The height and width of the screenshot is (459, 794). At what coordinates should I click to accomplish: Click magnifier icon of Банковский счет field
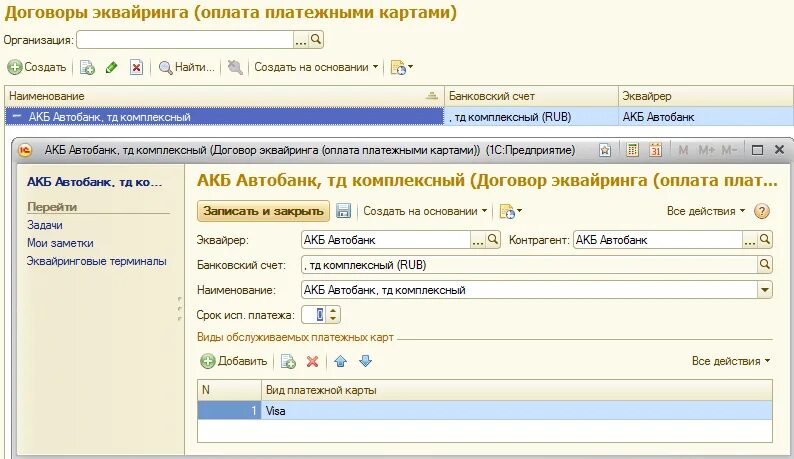765,264
